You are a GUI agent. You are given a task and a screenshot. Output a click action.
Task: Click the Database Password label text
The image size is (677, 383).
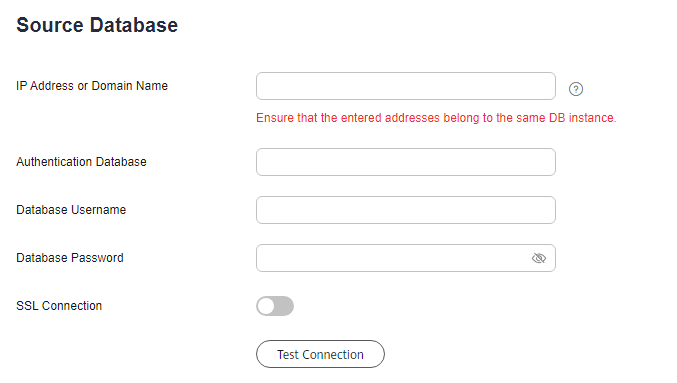coord(70,258)
